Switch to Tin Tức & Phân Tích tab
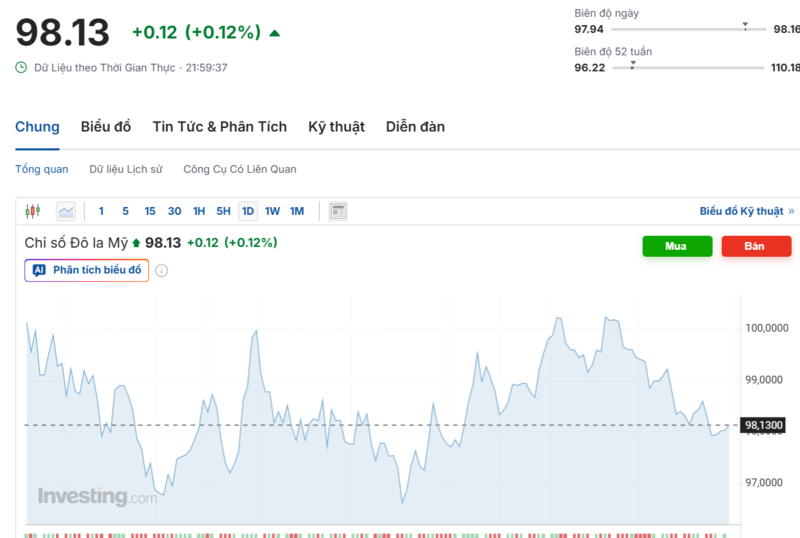Image resolution: width=800 pixels, height=538 pixels. pos(219,127)
